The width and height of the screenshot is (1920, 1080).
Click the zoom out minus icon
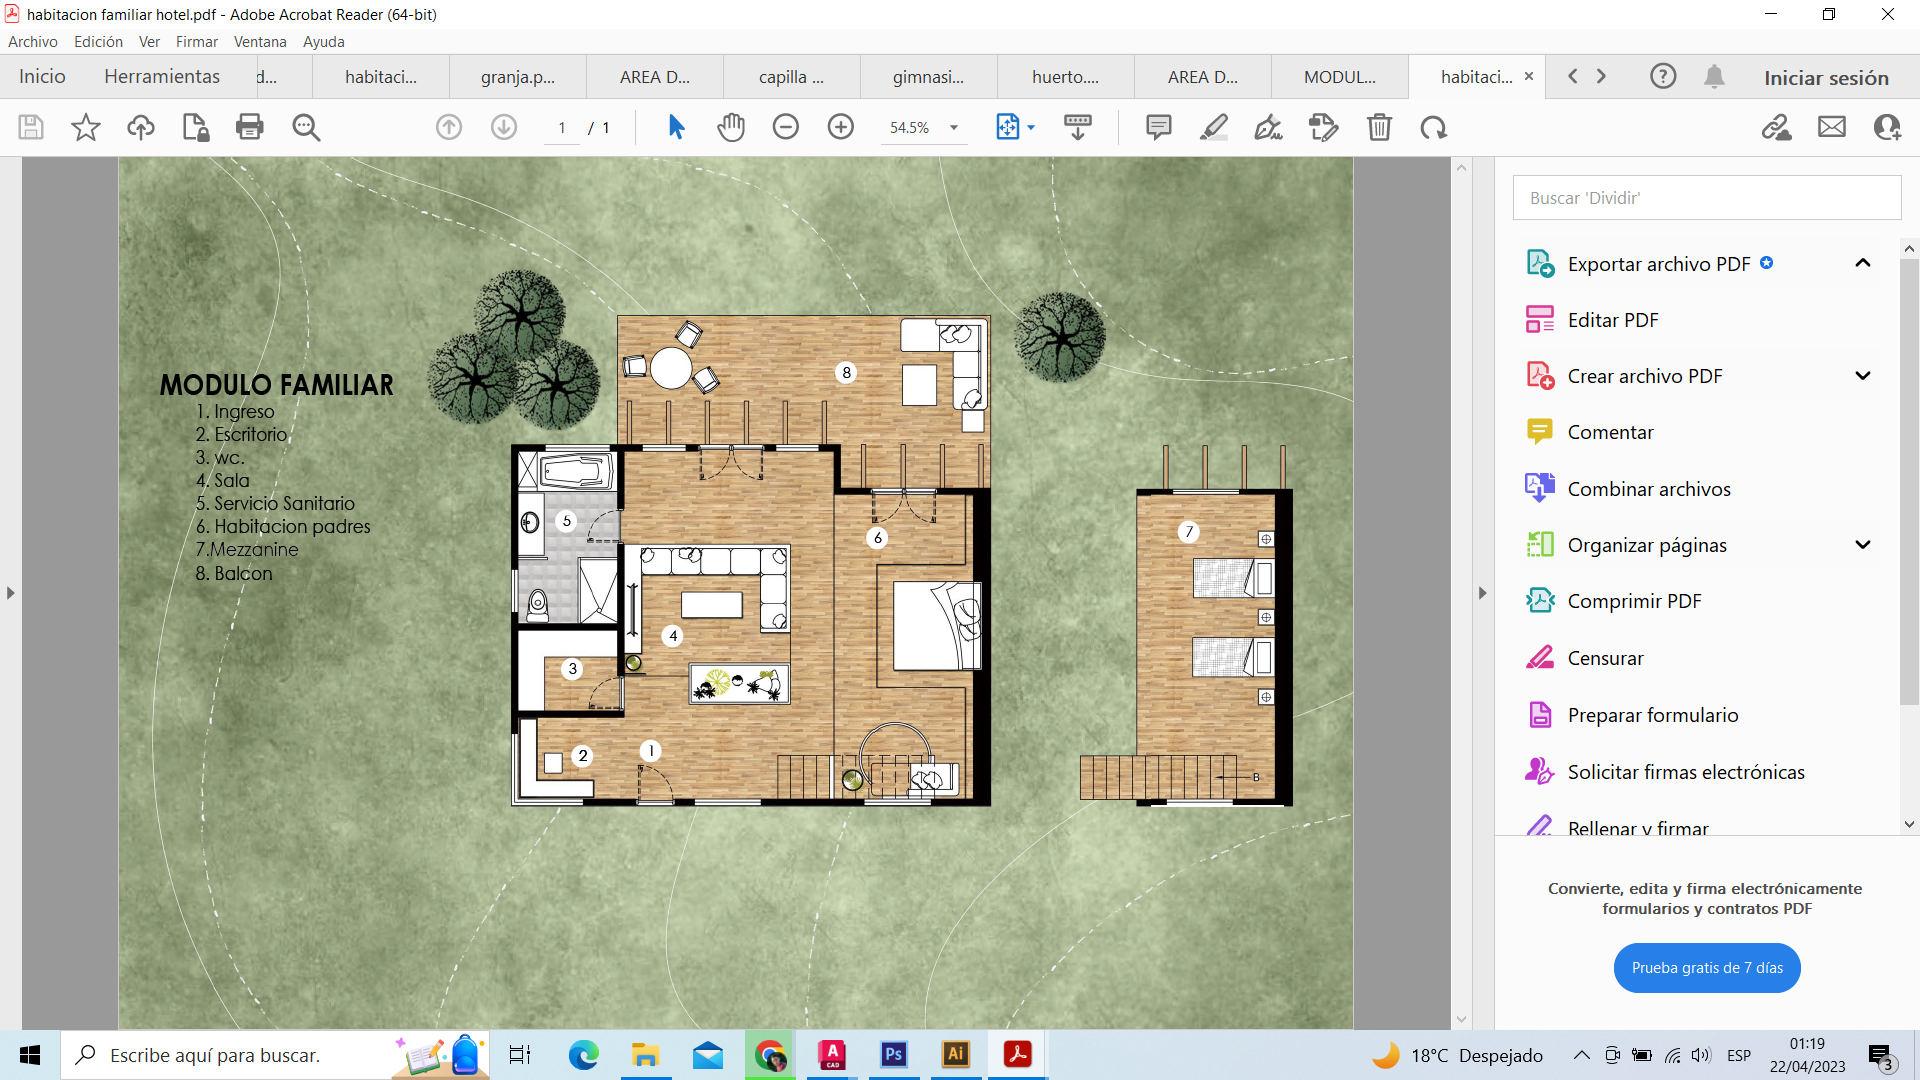click(786, 127)
